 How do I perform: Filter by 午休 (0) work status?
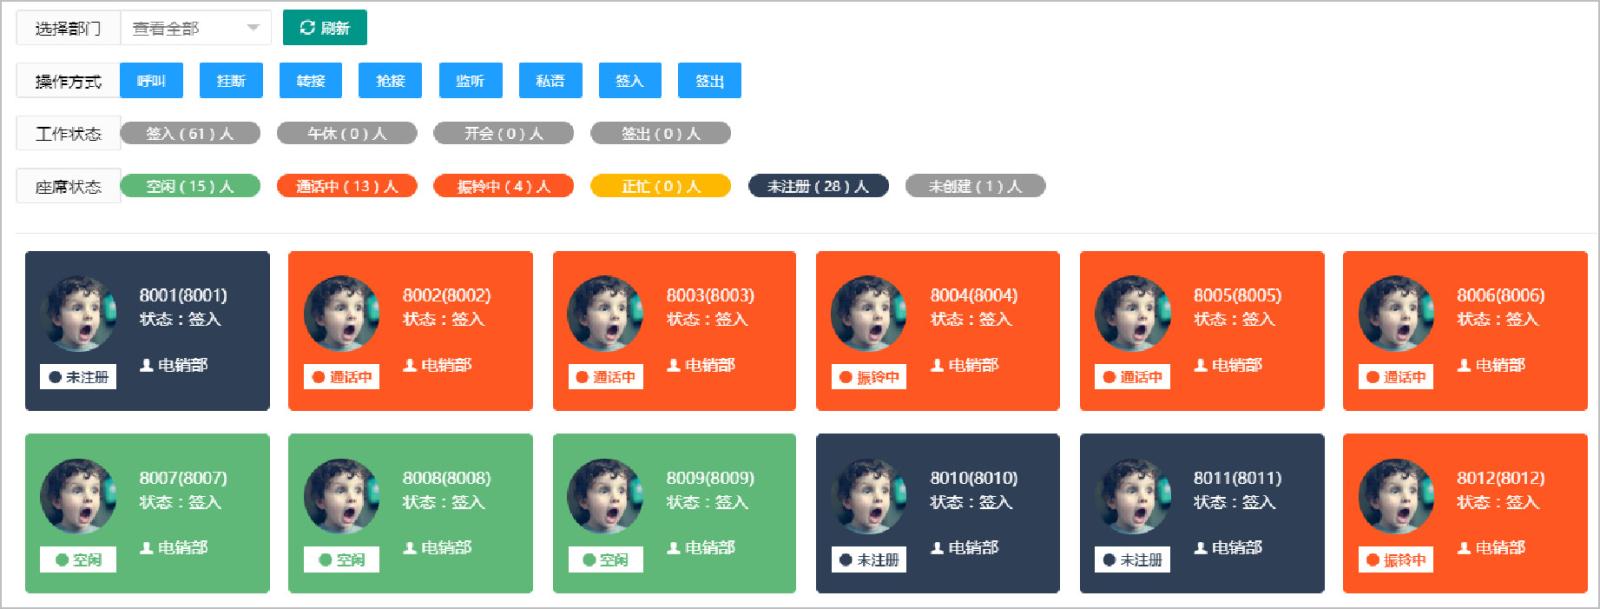(346, 133)
